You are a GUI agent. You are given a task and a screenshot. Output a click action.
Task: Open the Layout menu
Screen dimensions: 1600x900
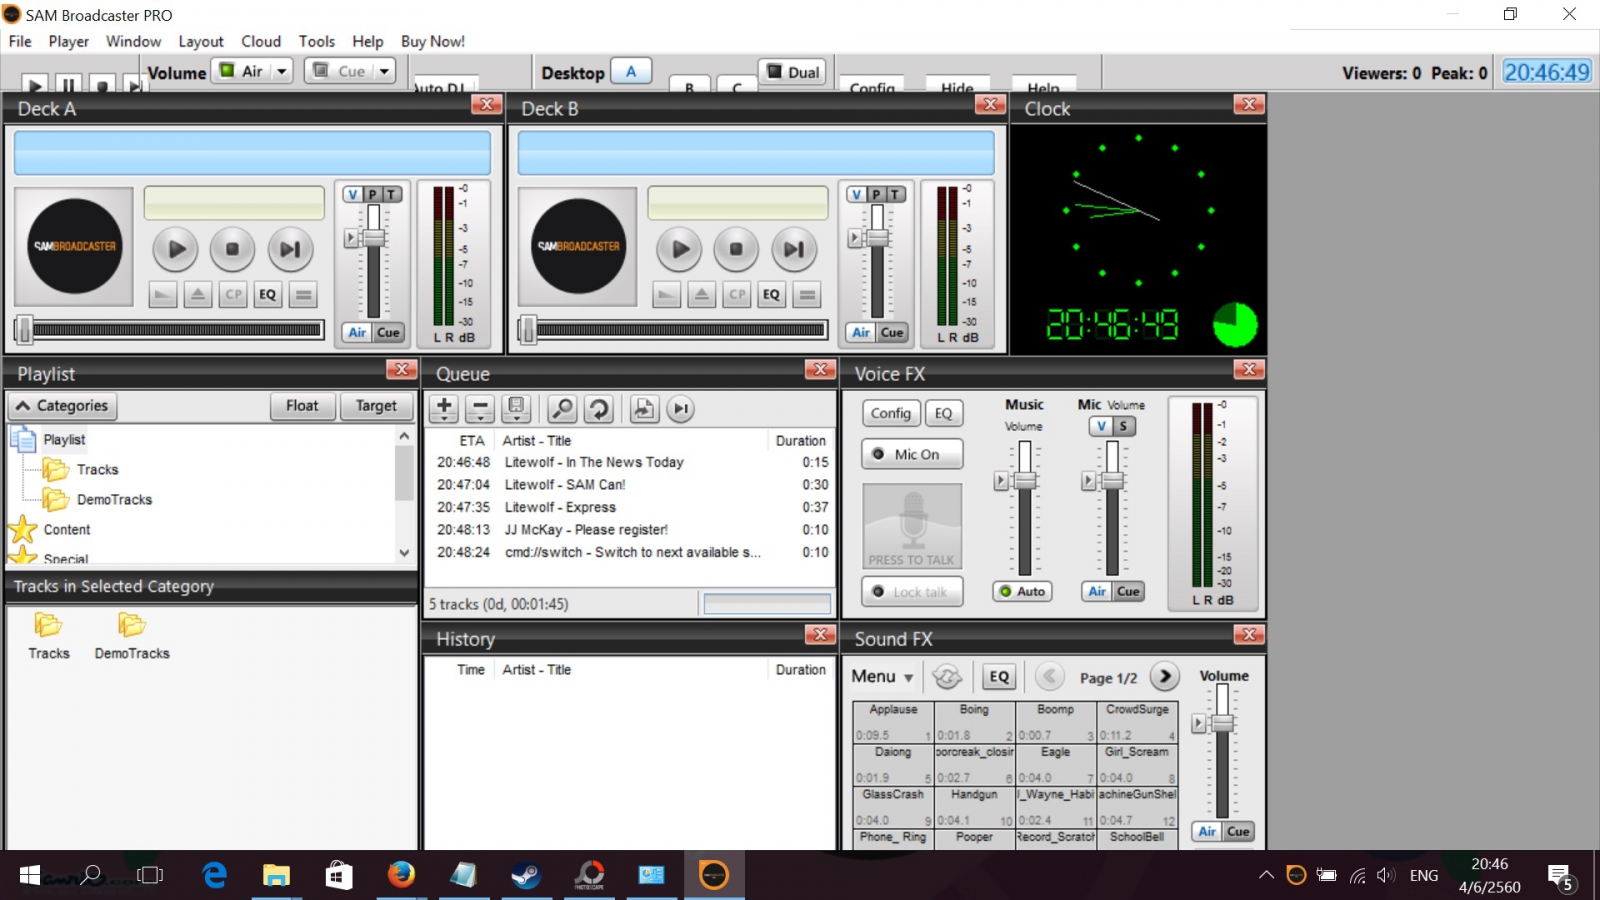pyautogui.click(x=200, y=41)
